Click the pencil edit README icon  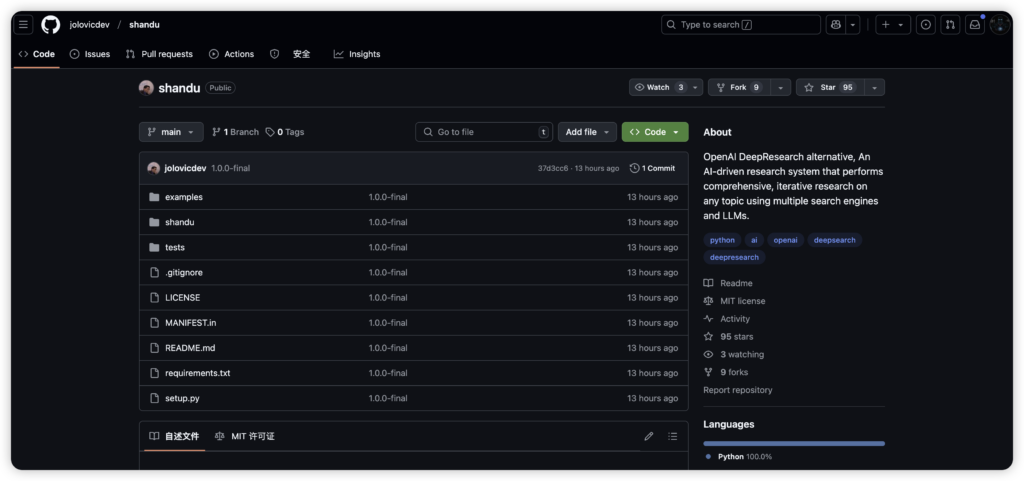pyautogui.click(x=648, y=436)
